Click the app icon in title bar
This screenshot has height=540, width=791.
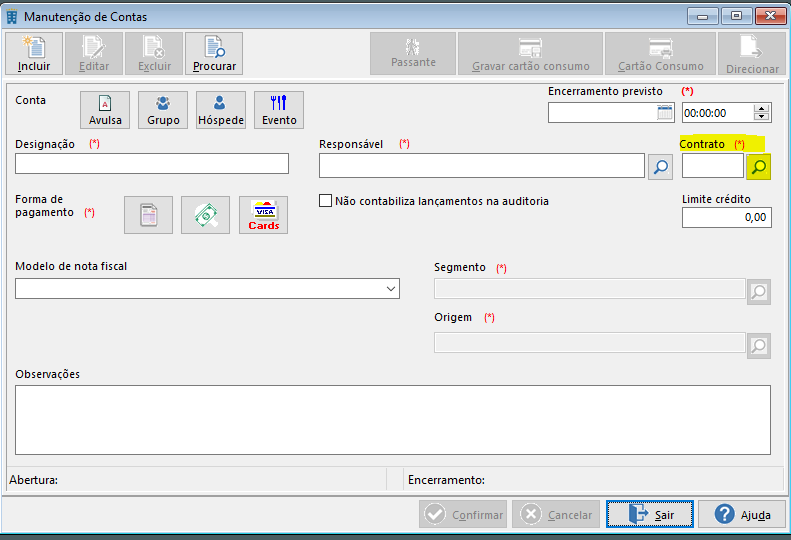click(x=11, y=17)
